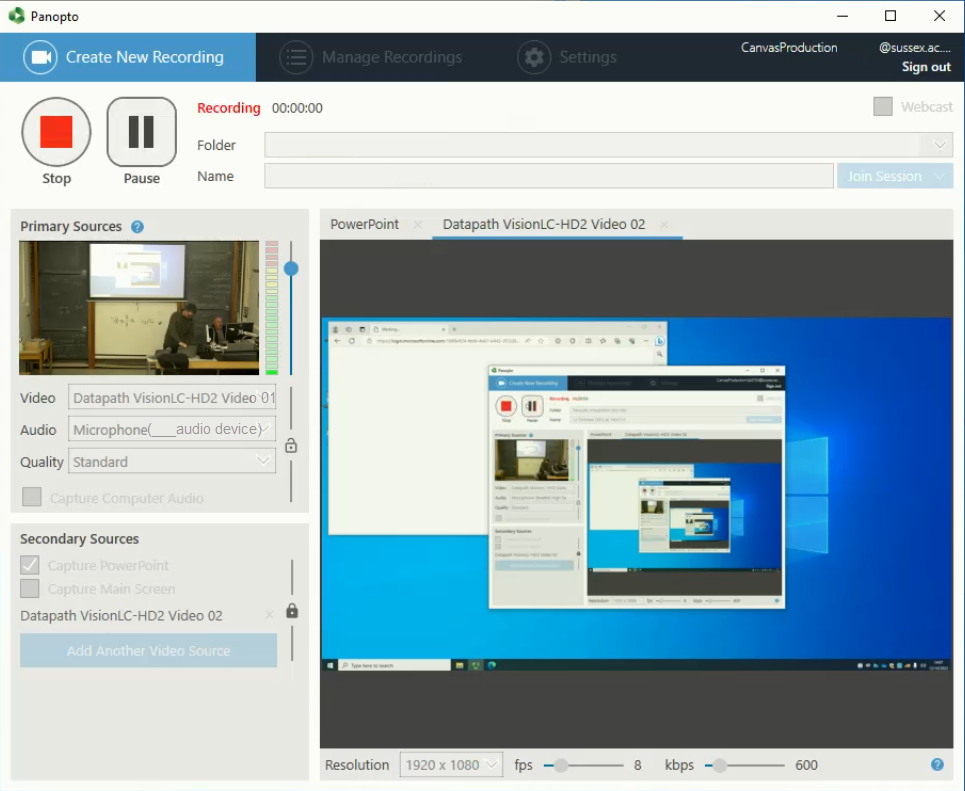Click the Recording status label

click(x=228, y=108)
